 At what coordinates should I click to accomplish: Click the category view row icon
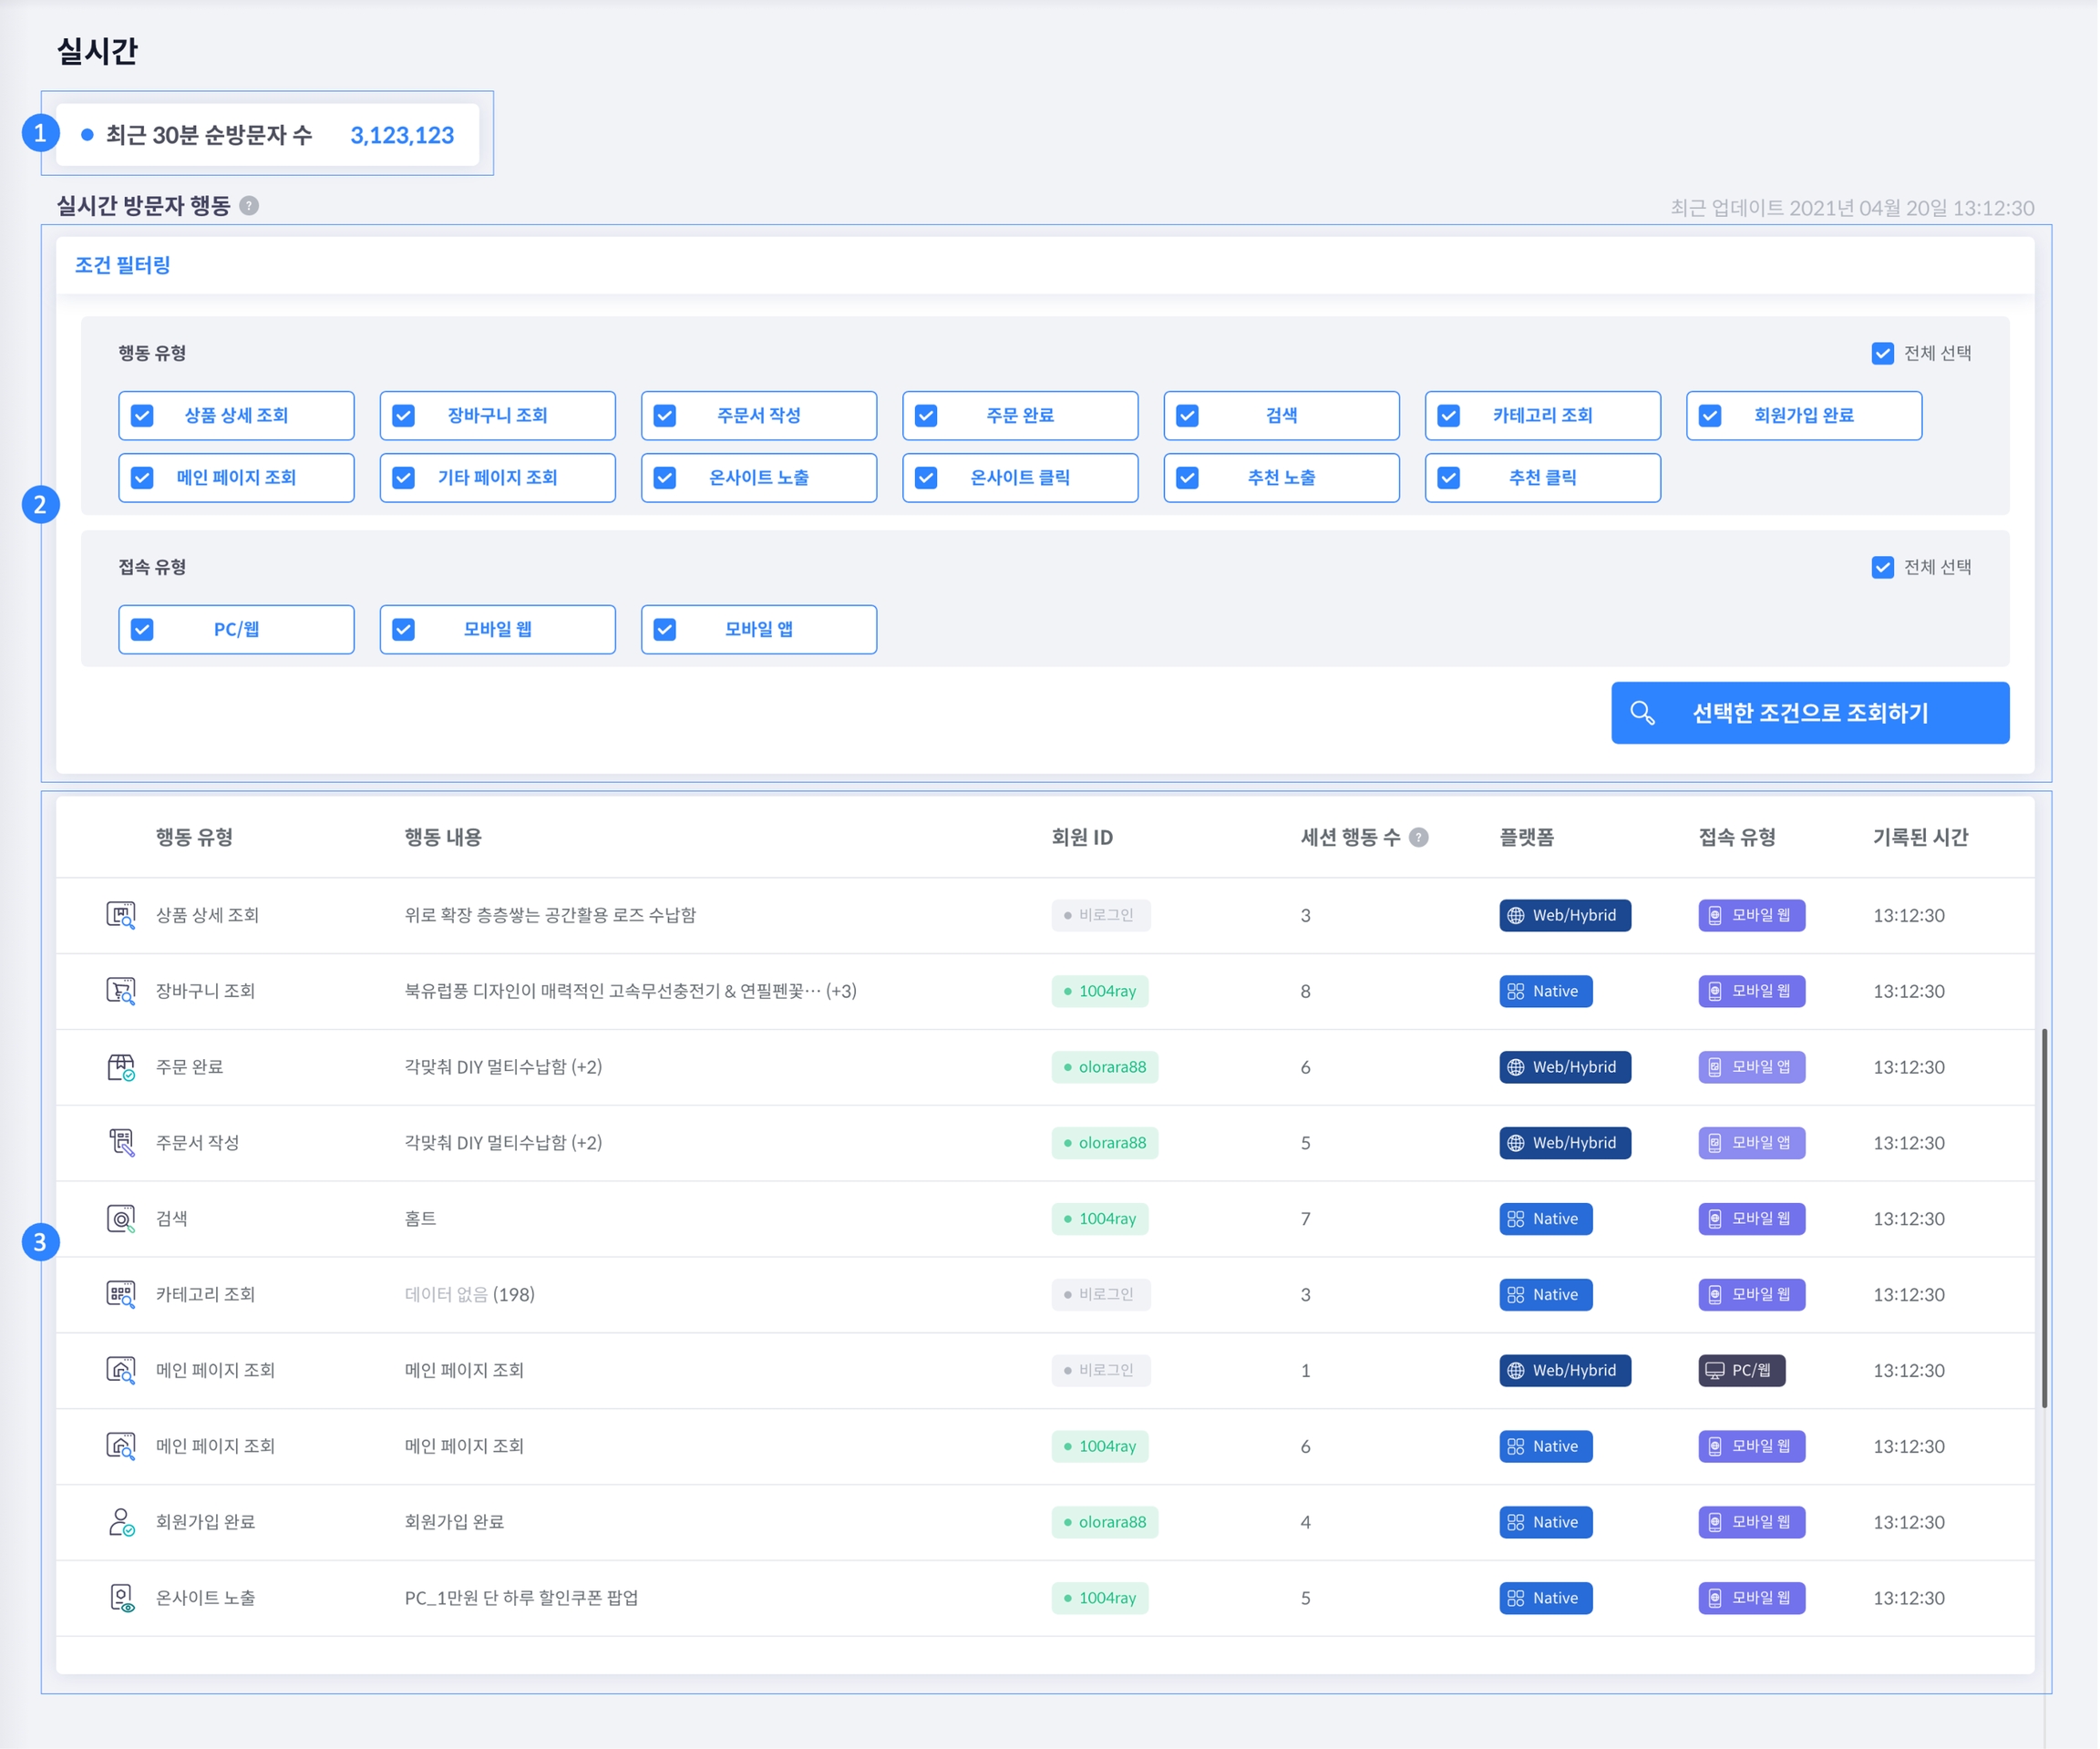[121, 1294]
